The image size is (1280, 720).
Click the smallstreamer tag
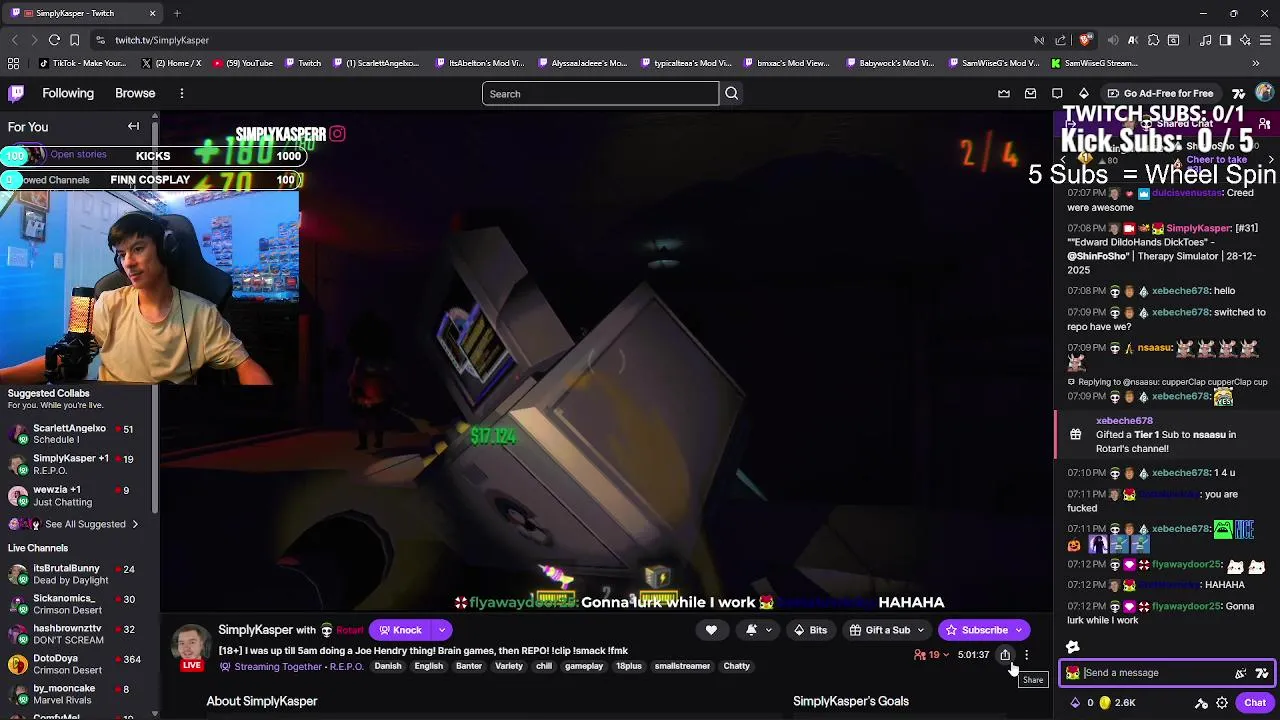coord(682,666)
